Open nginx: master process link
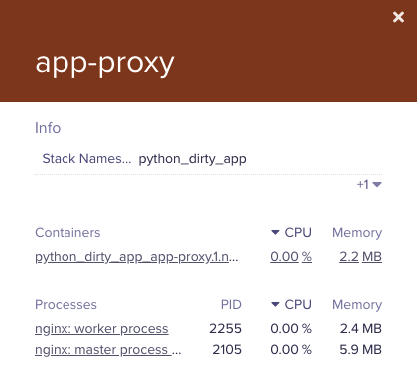 pos(108,350)
